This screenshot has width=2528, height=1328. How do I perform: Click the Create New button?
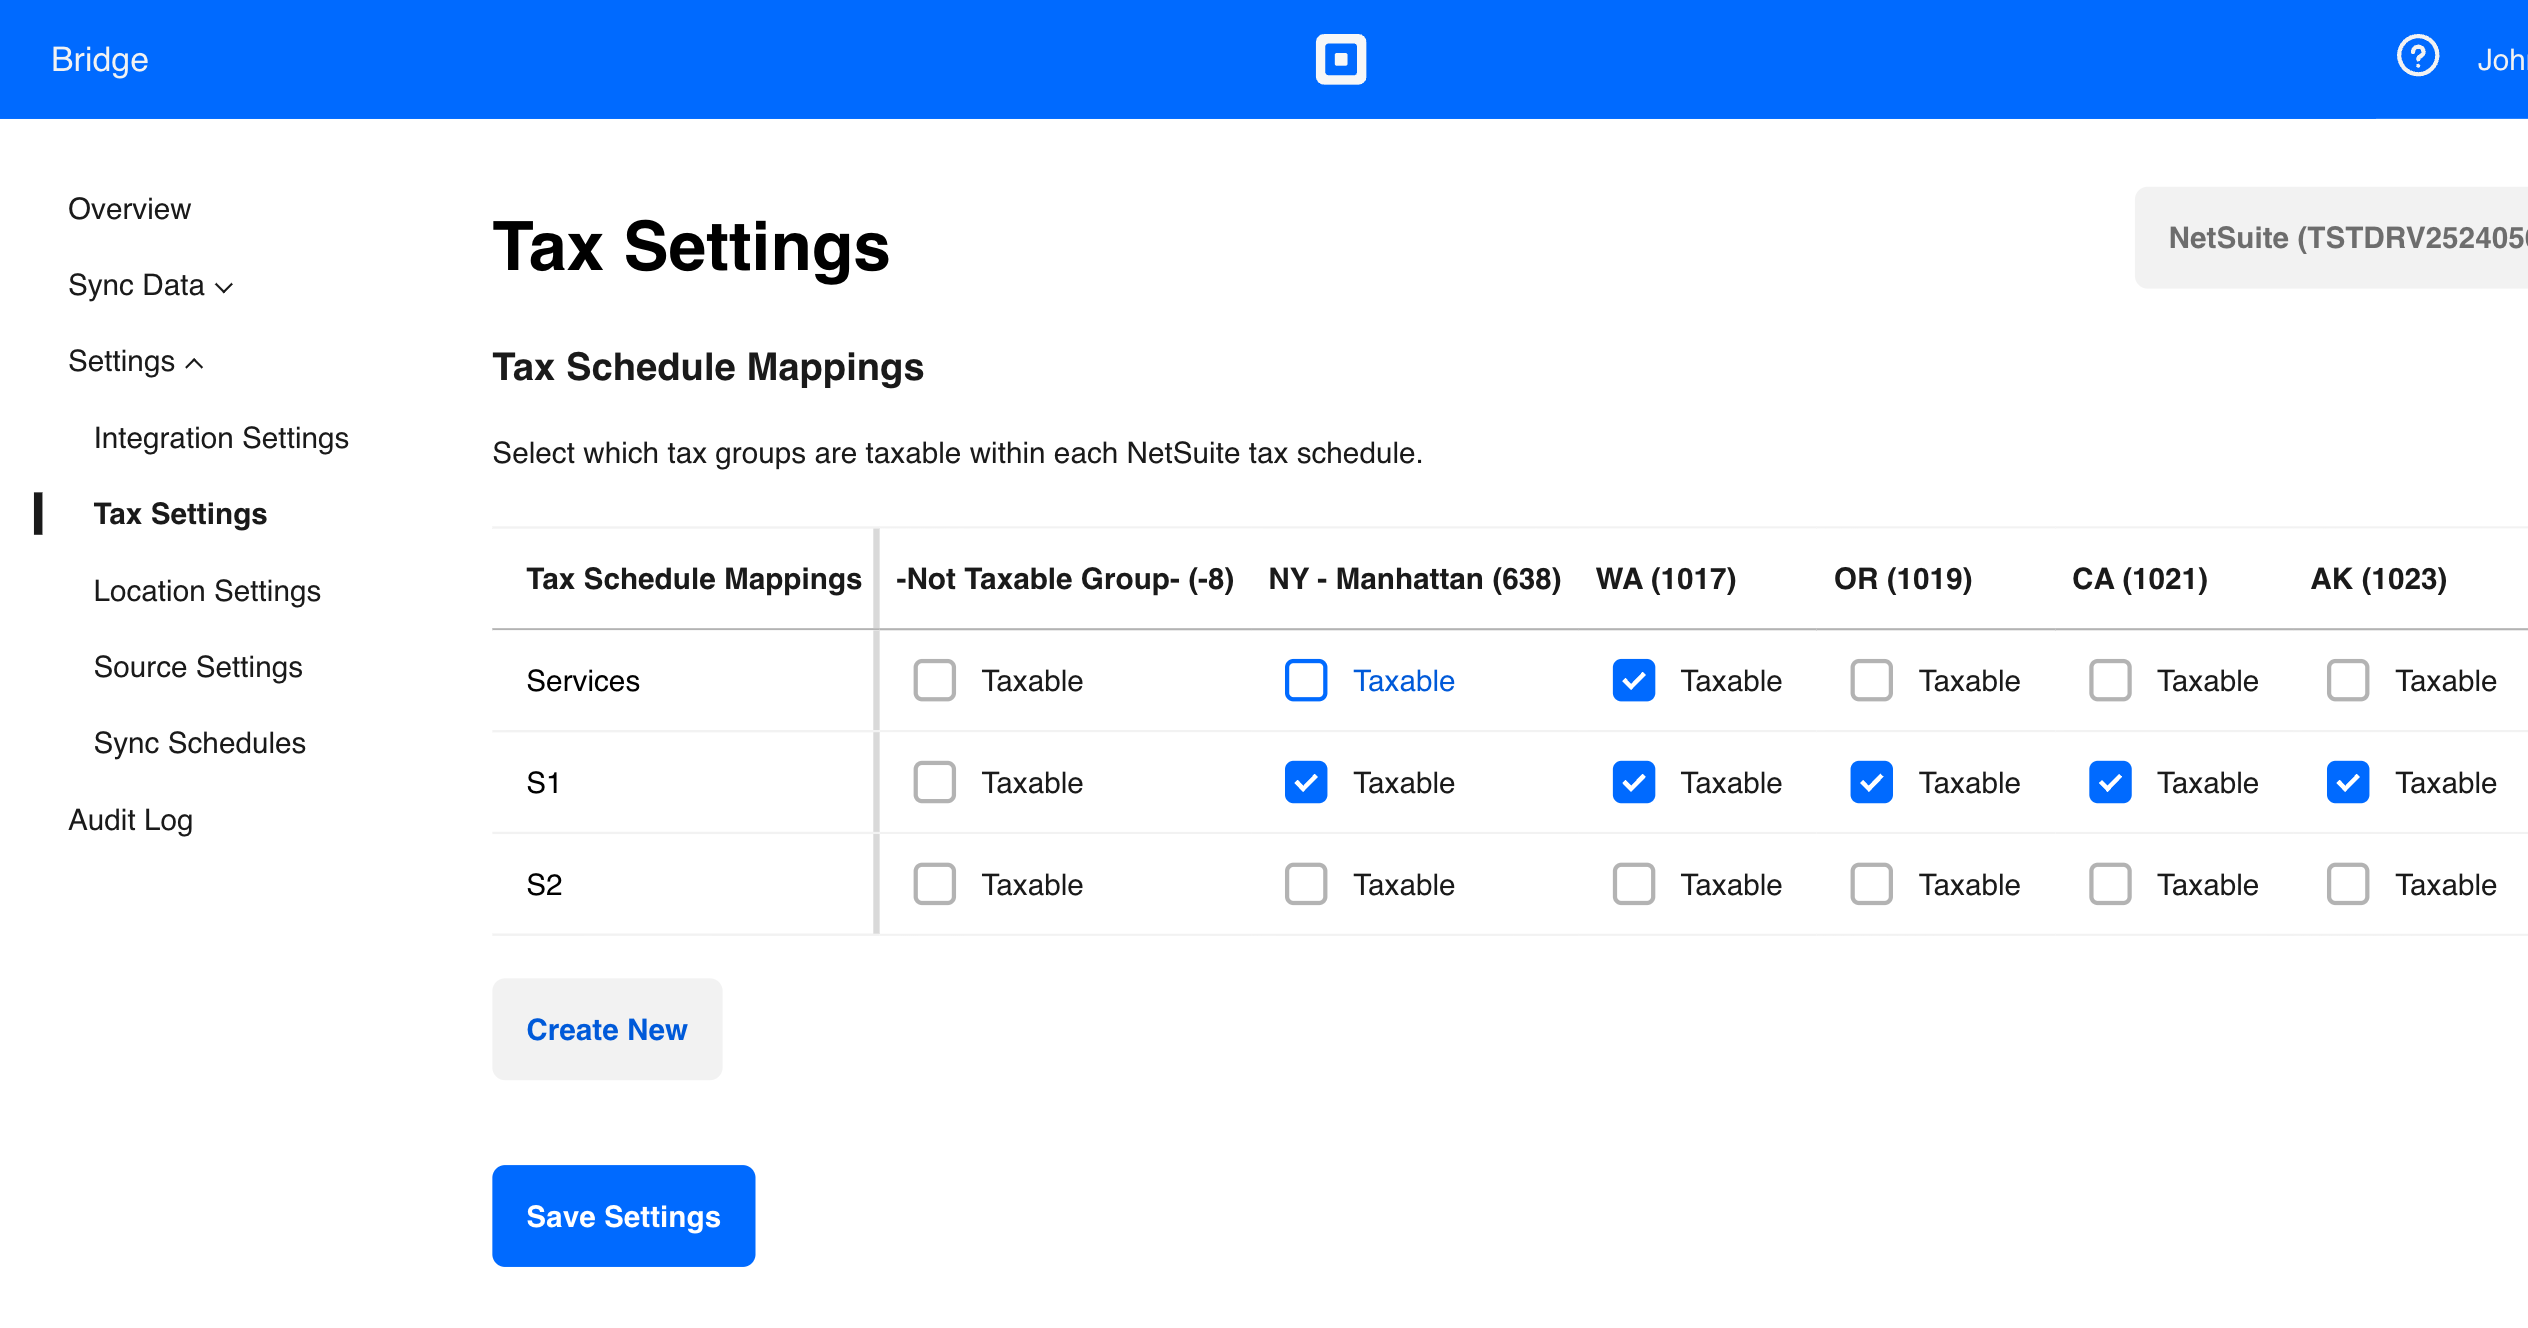pyautogui.click(x=606, y=1029)
